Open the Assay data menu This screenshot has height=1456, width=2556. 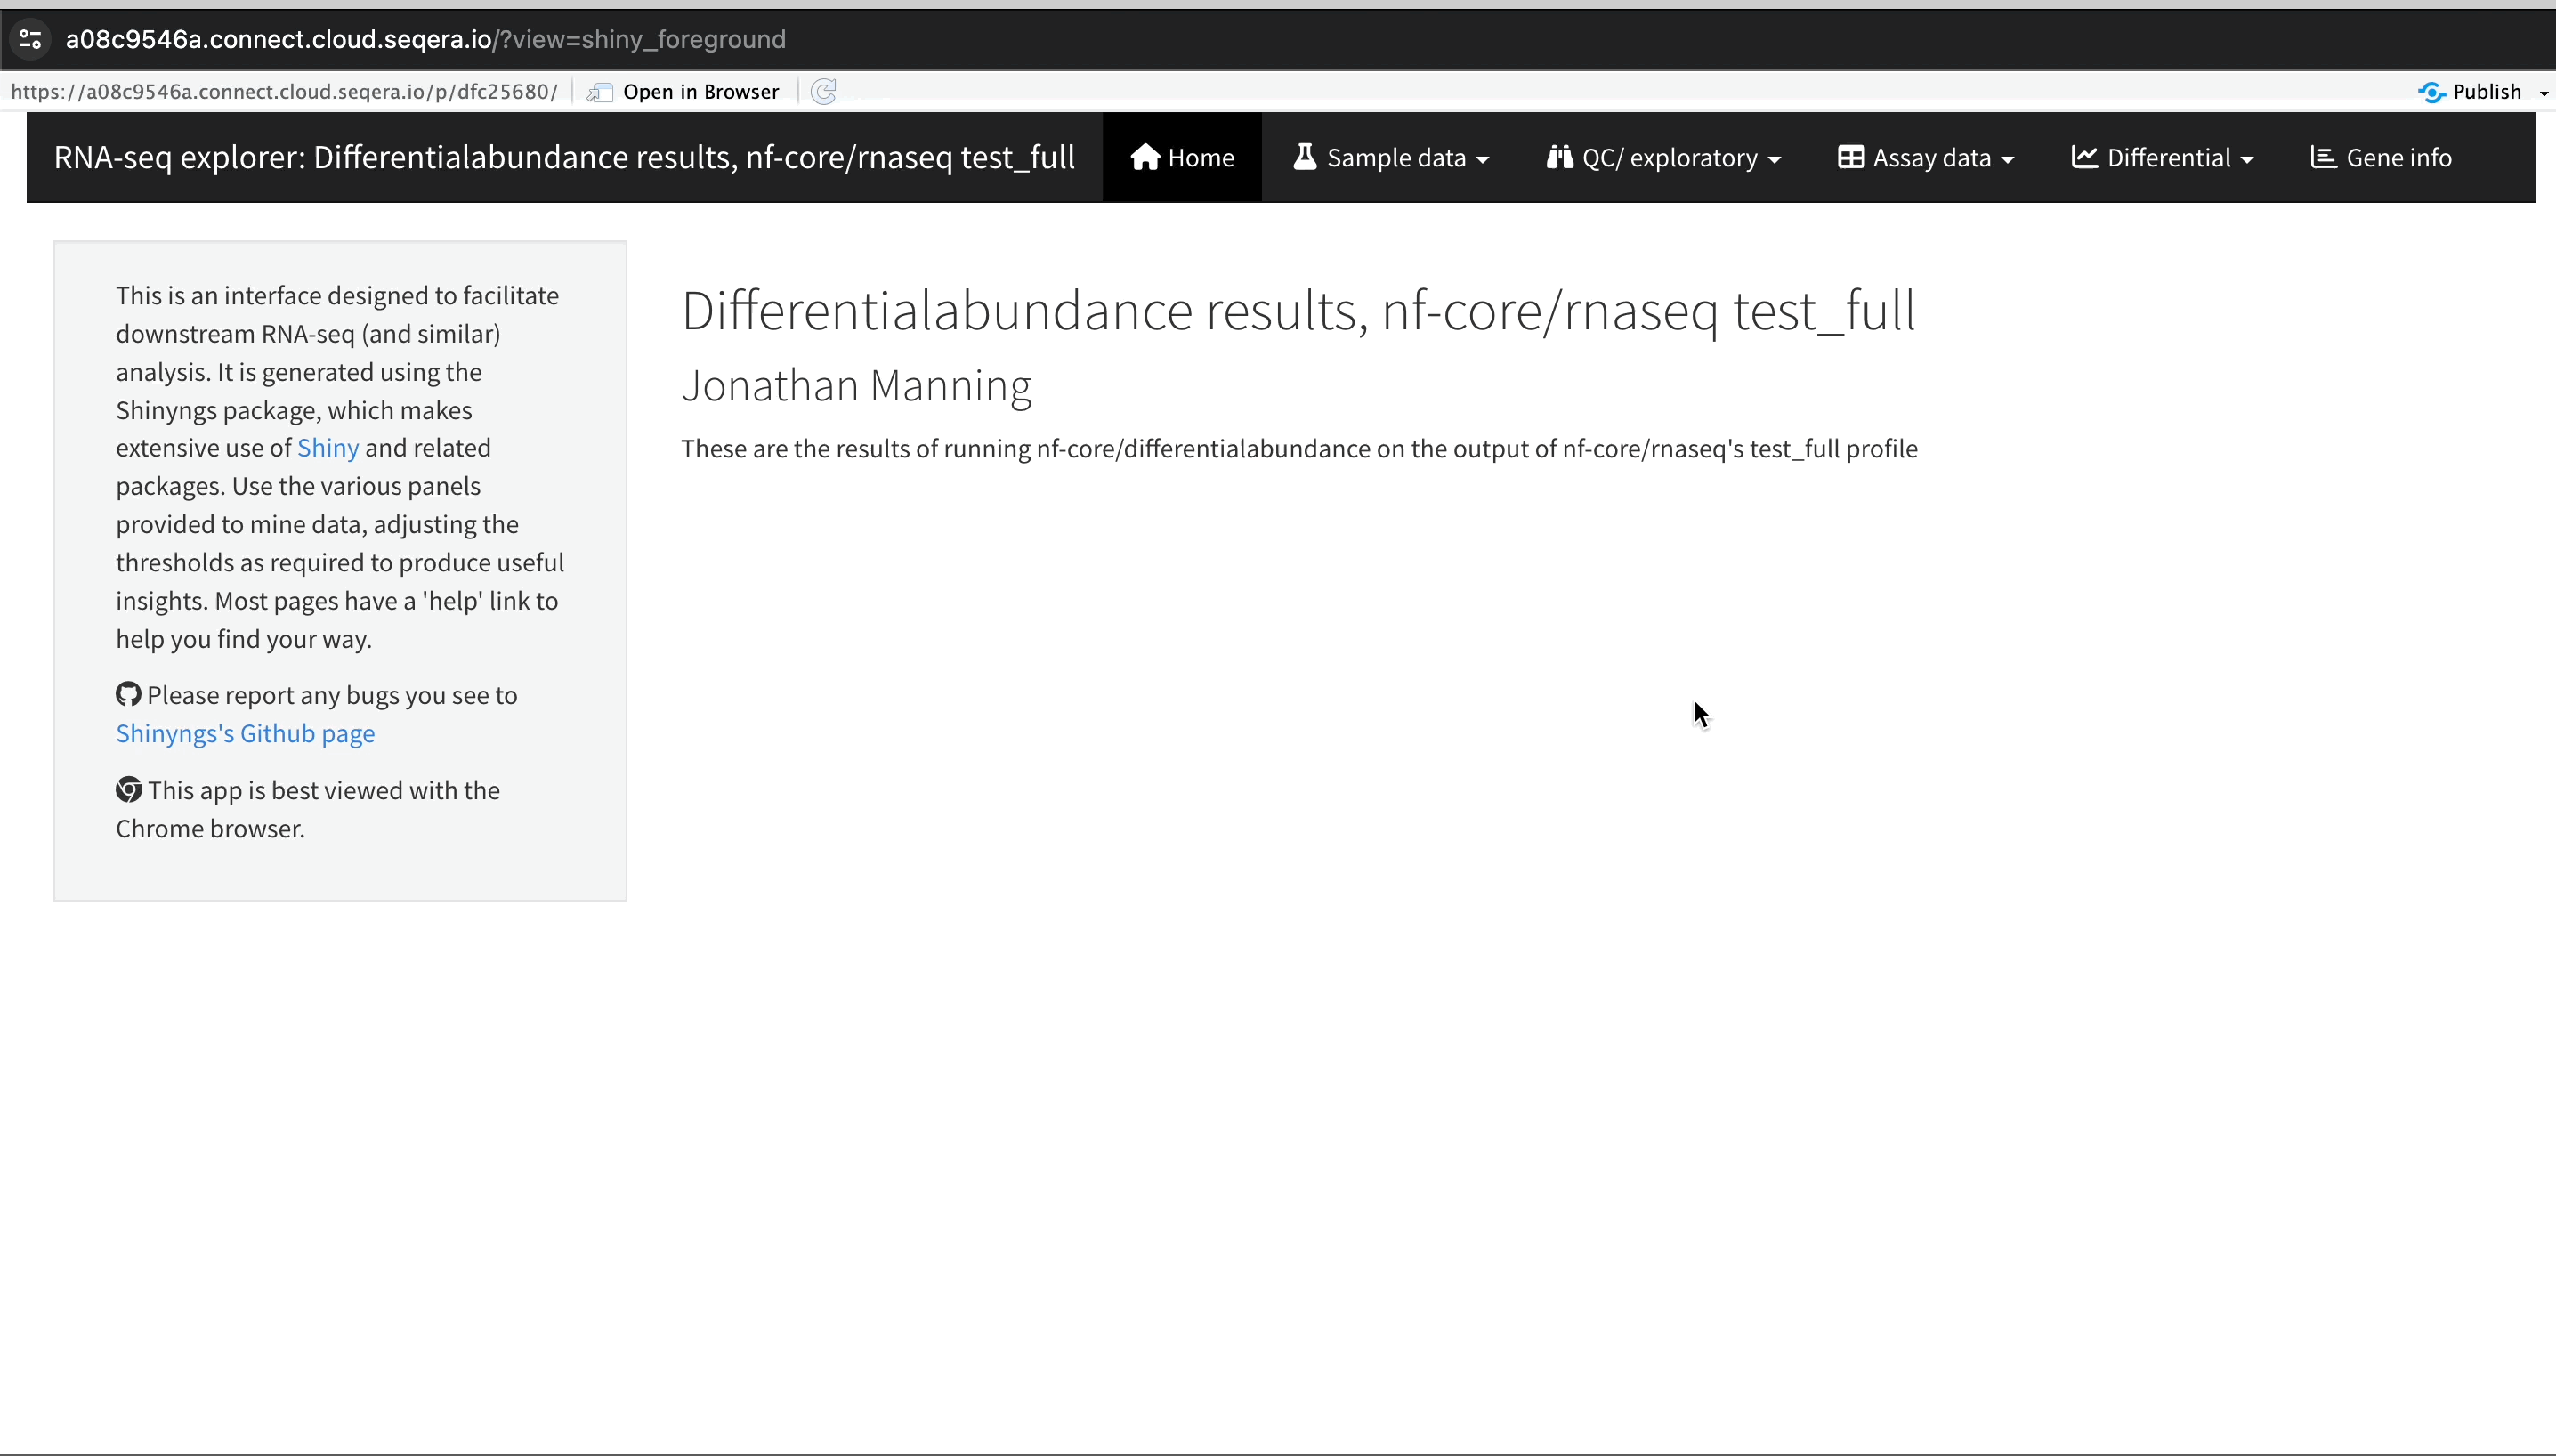point(1931,157)
